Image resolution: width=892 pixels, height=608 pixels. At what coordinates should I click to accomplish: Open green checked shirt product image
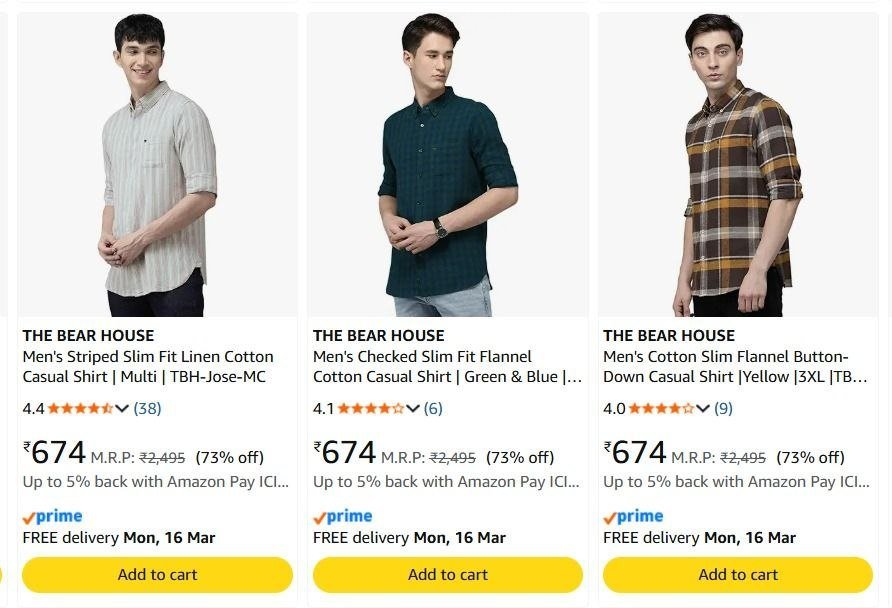pos(447,165)
